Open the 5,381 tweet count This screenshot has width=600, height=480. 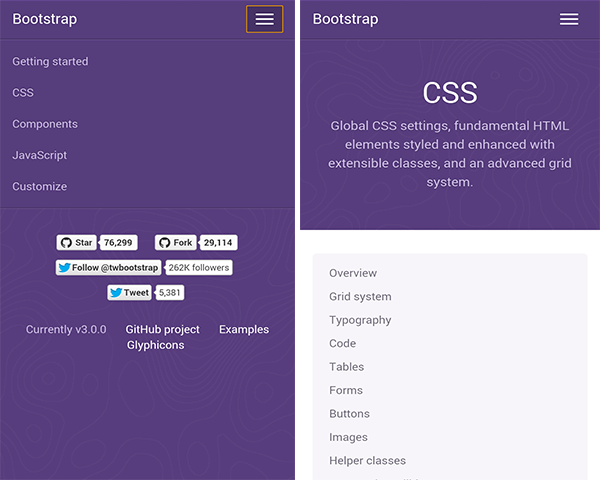click(170, 293)
